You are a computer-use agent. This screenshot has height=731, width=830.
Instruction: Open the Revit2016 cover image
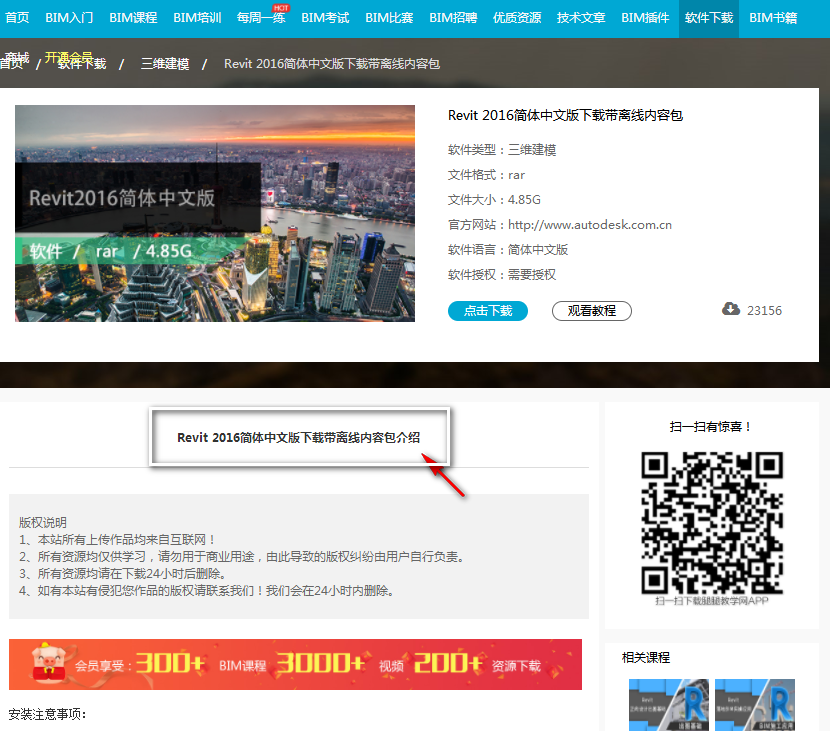click(x=215, y=213)
